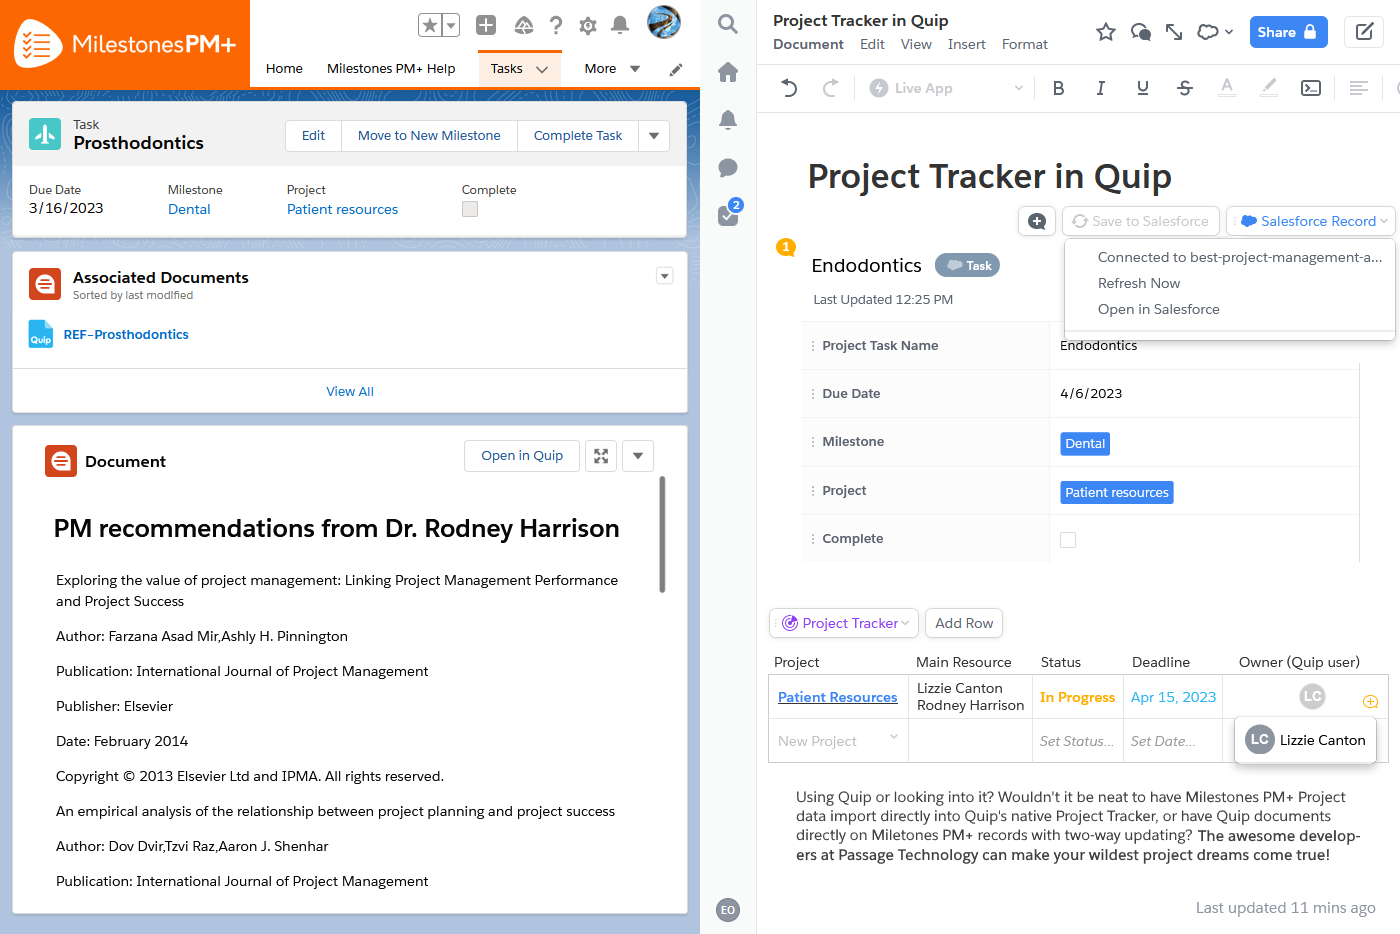Click the global actions plus icon
1400x934 pixels.
click(486, 25)
